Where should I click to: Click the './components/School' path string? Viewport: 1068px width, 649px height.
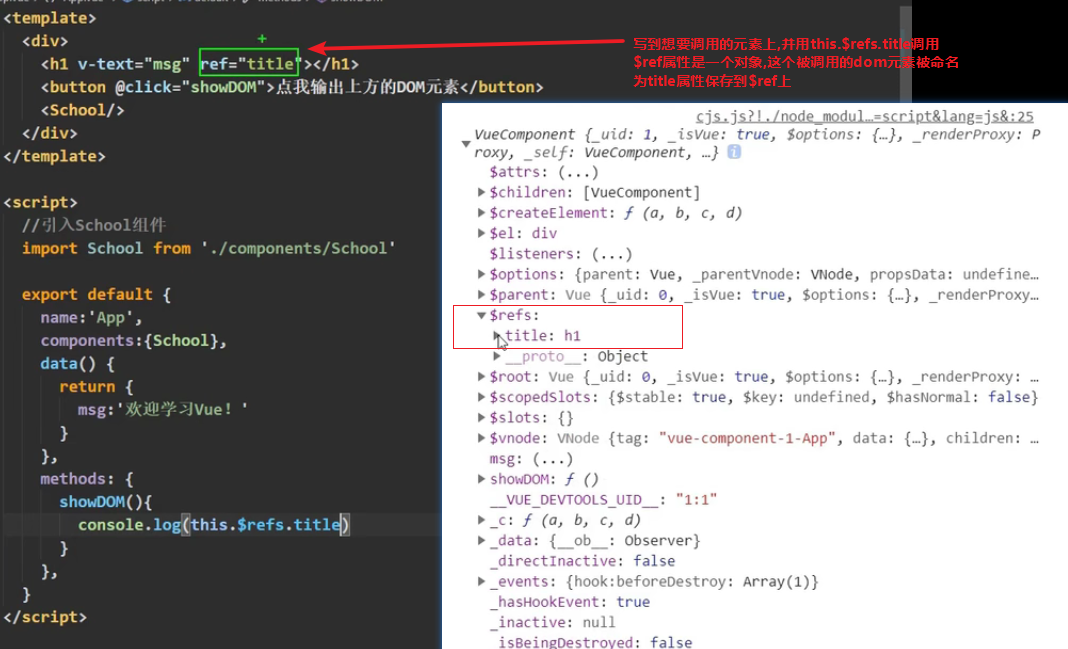[298, 249]
